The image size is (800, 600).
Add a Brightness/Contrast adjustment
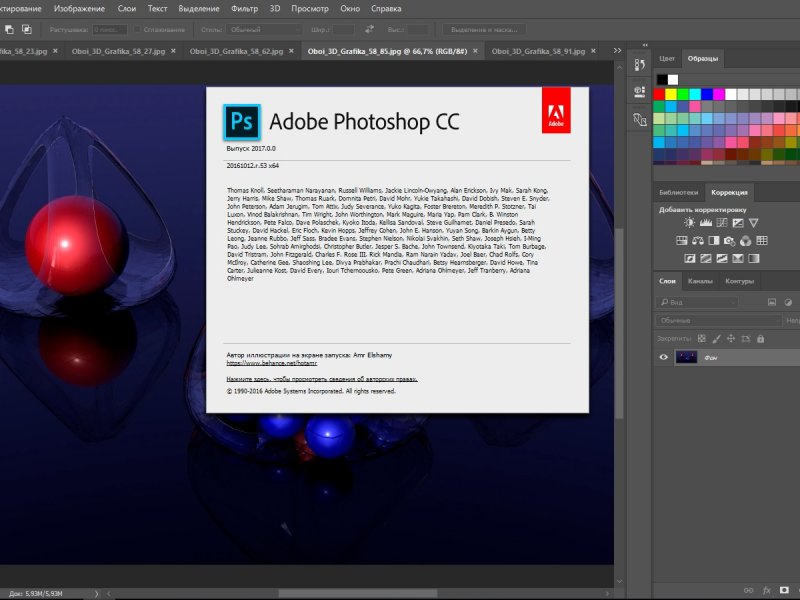point(689,223)
